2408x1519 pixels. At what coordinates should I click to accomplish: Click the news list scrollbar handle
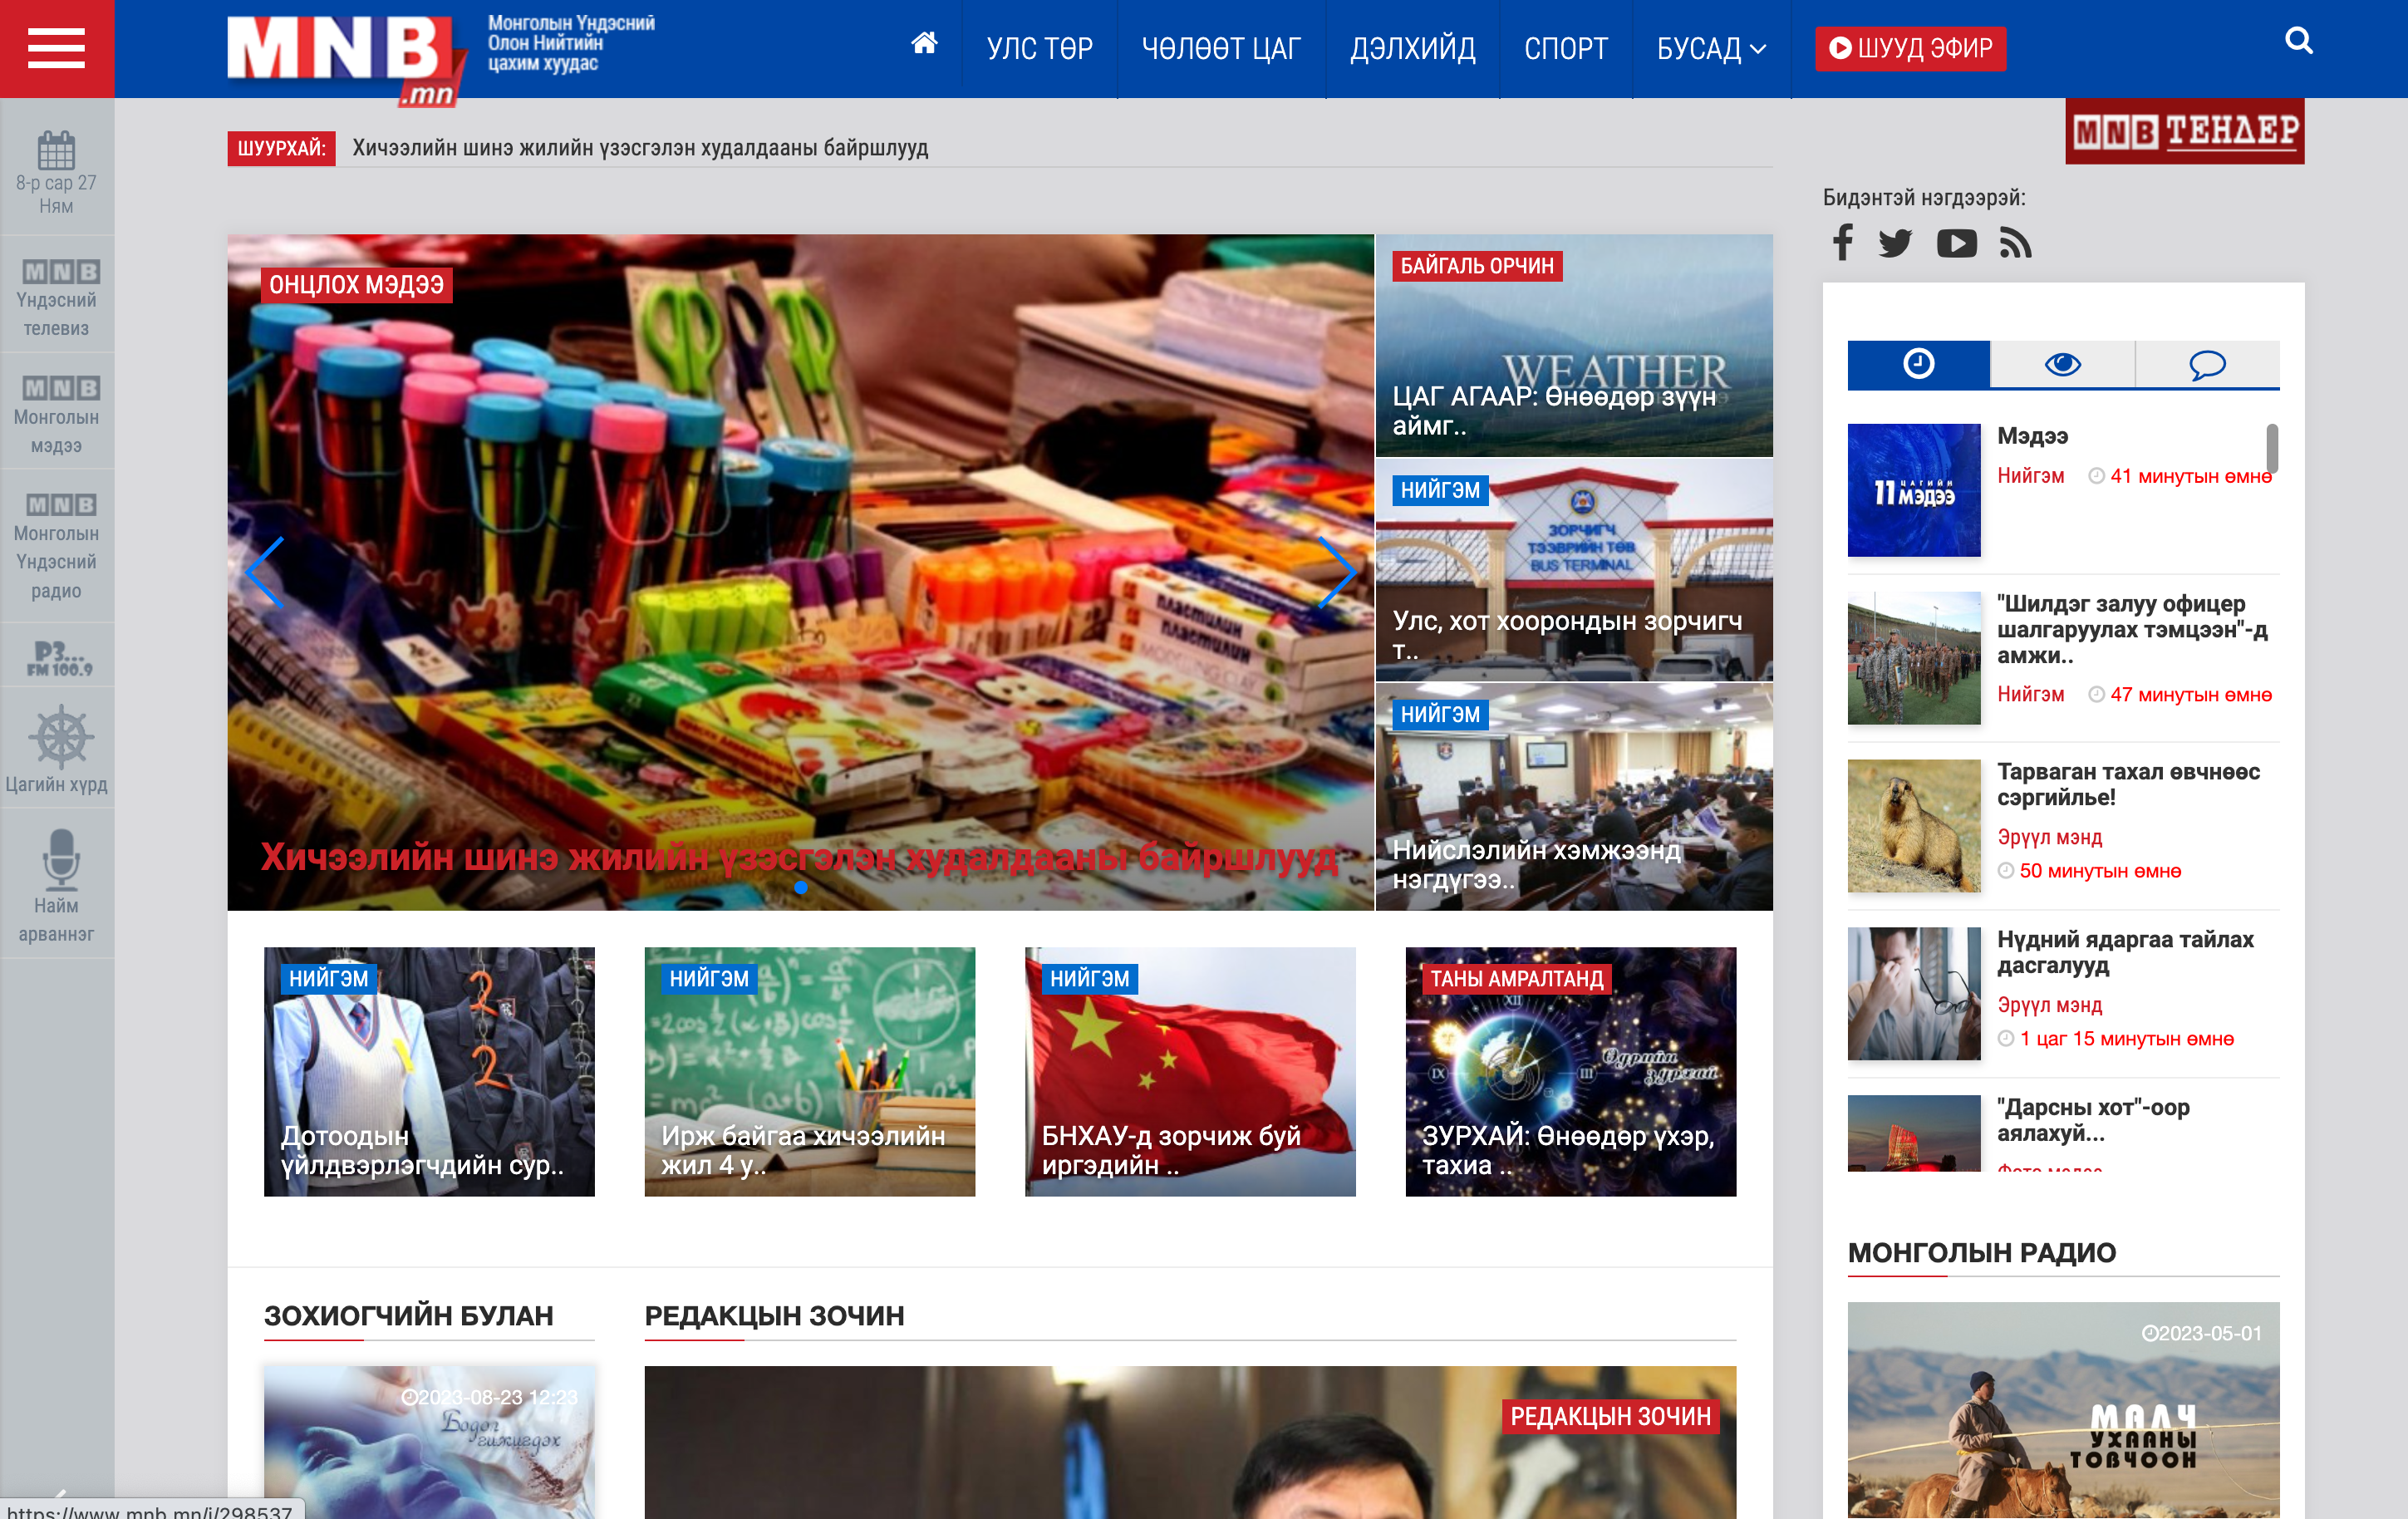pyautogui.click(x=2272, y=448)
